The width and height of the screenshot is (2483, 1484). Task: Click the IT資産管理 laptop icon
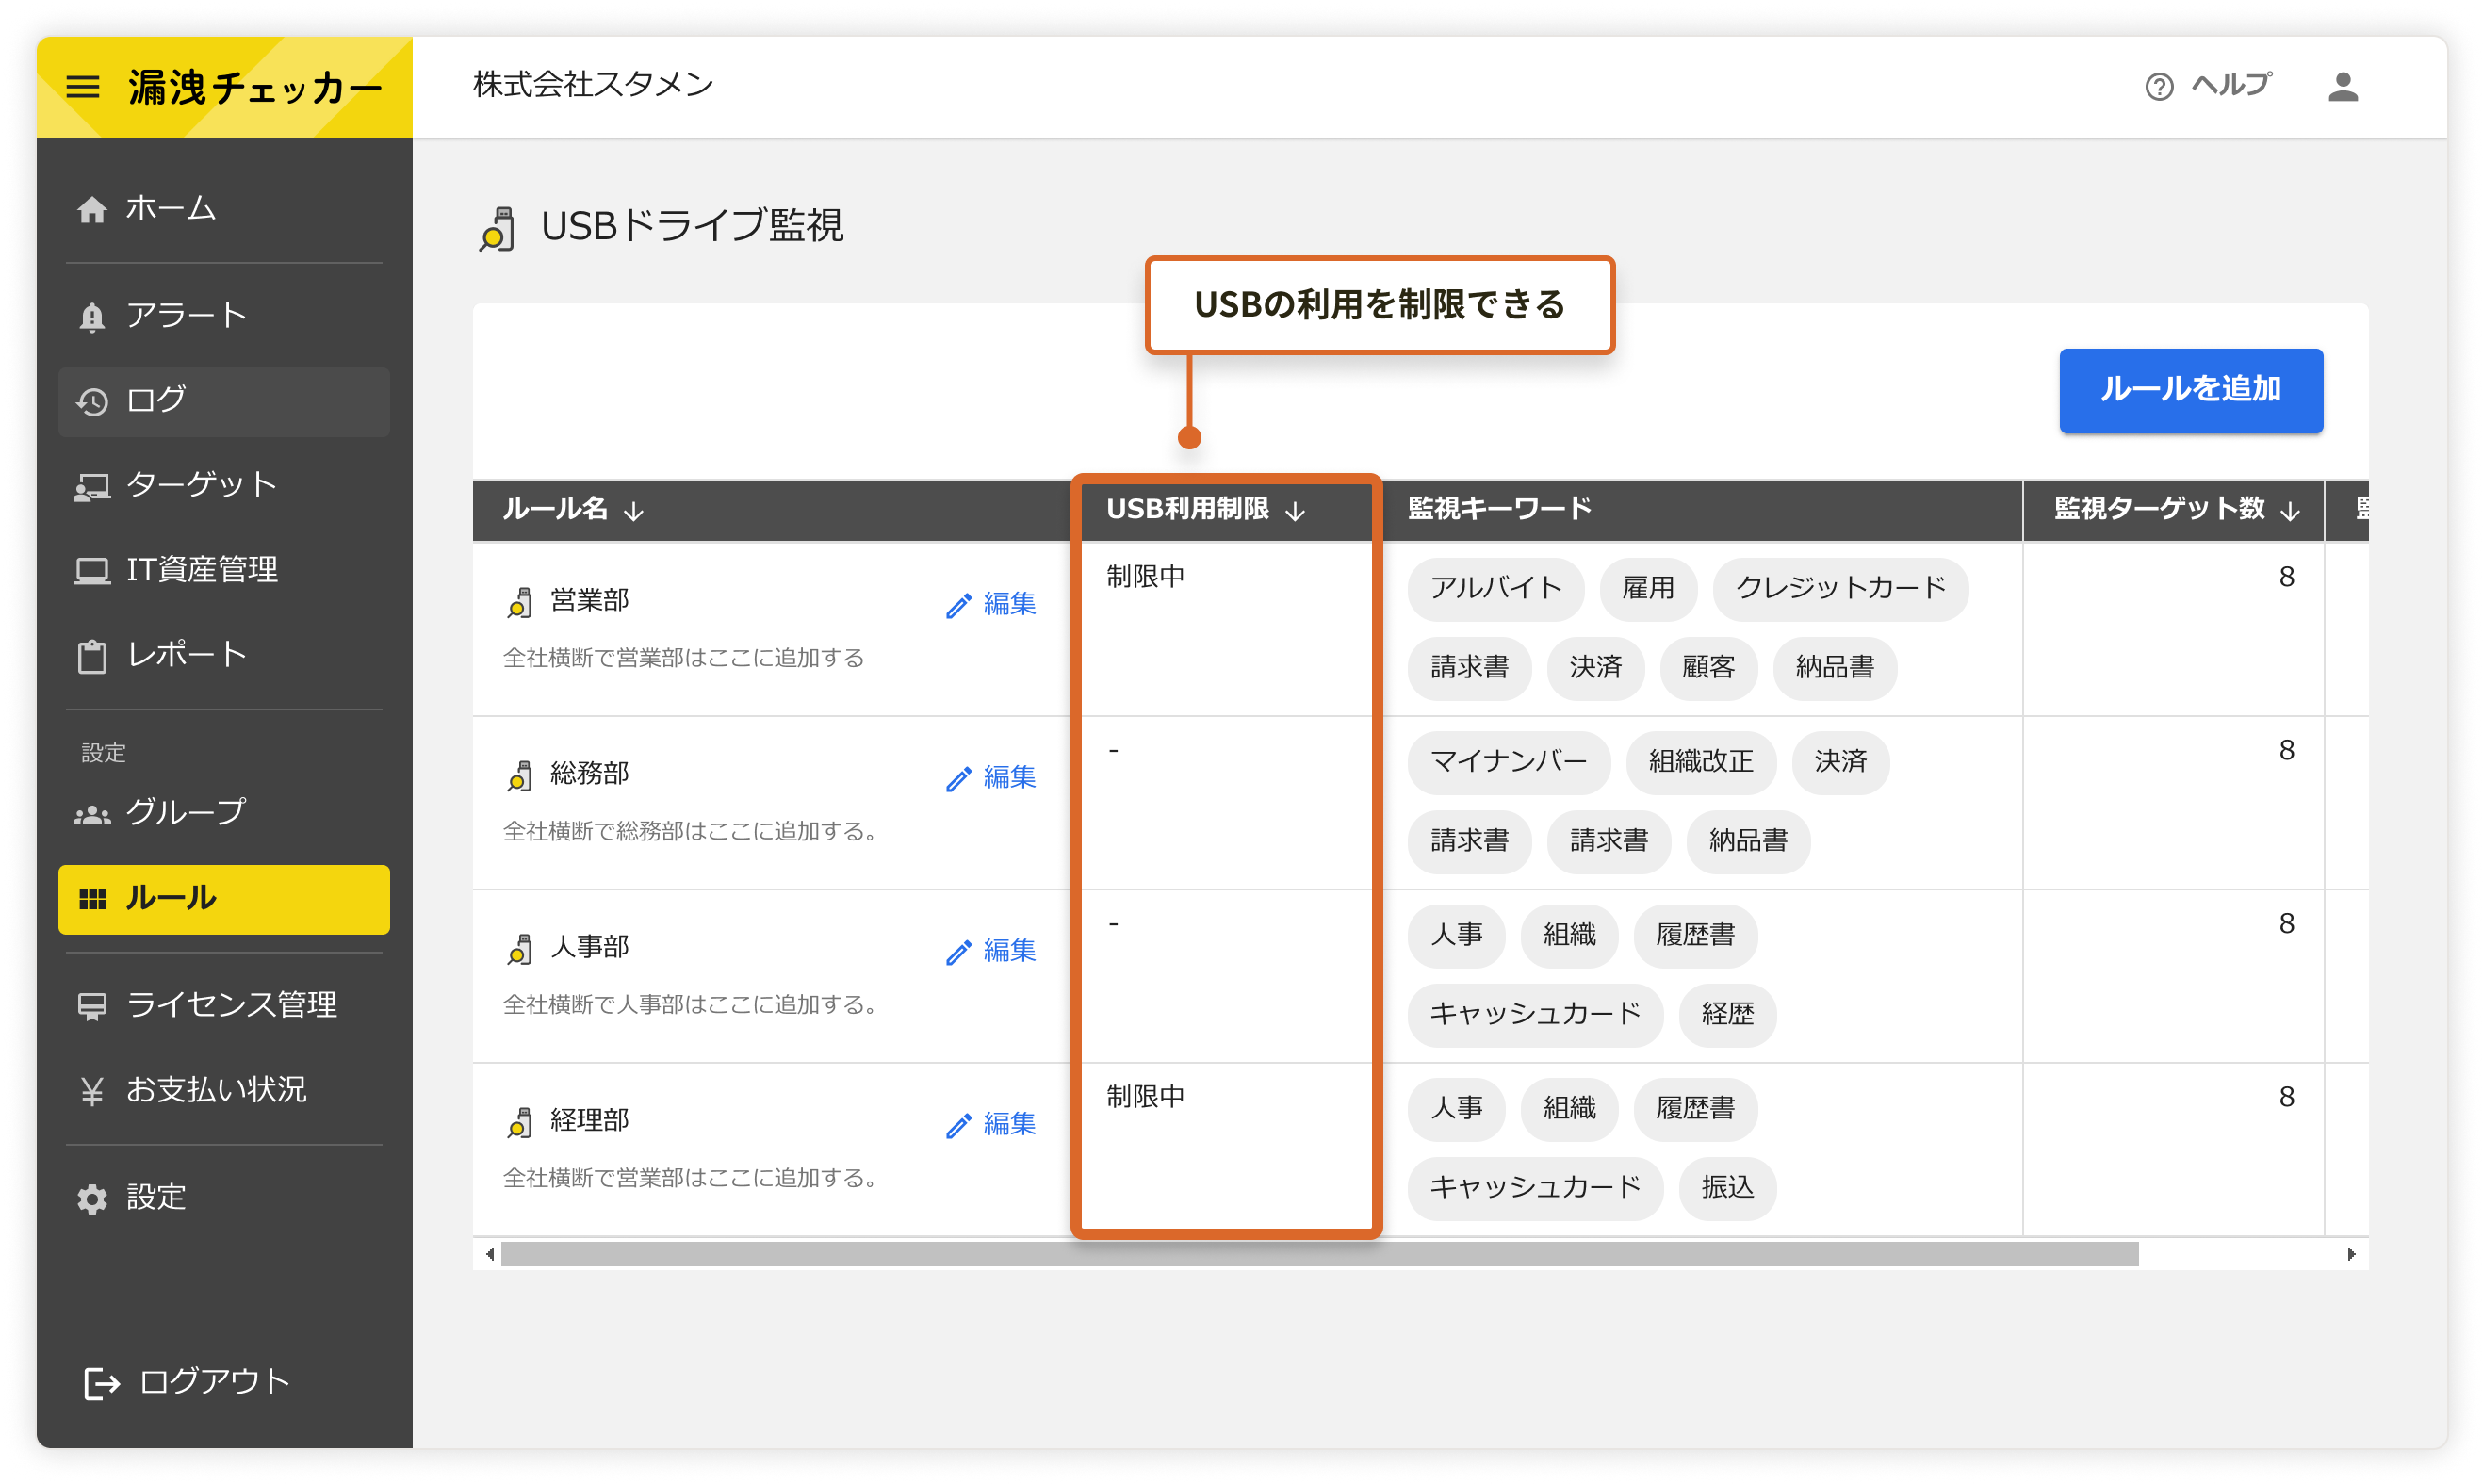[92, 571]
